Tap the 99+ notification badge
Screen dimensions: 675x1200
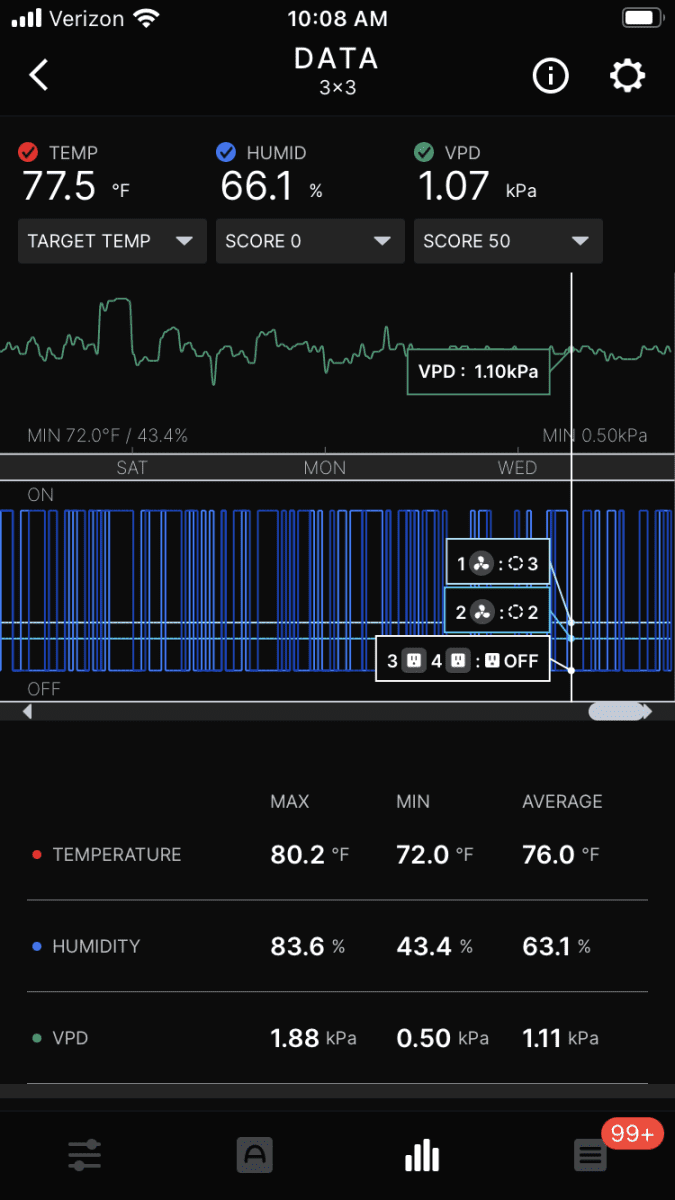click(632, 1135)
